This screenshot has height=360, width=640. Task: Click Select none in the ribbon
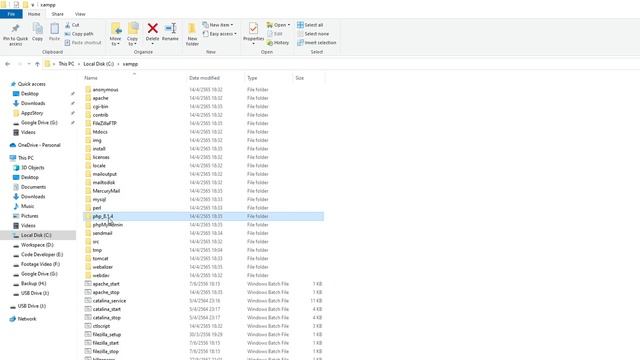pos(313,34)
